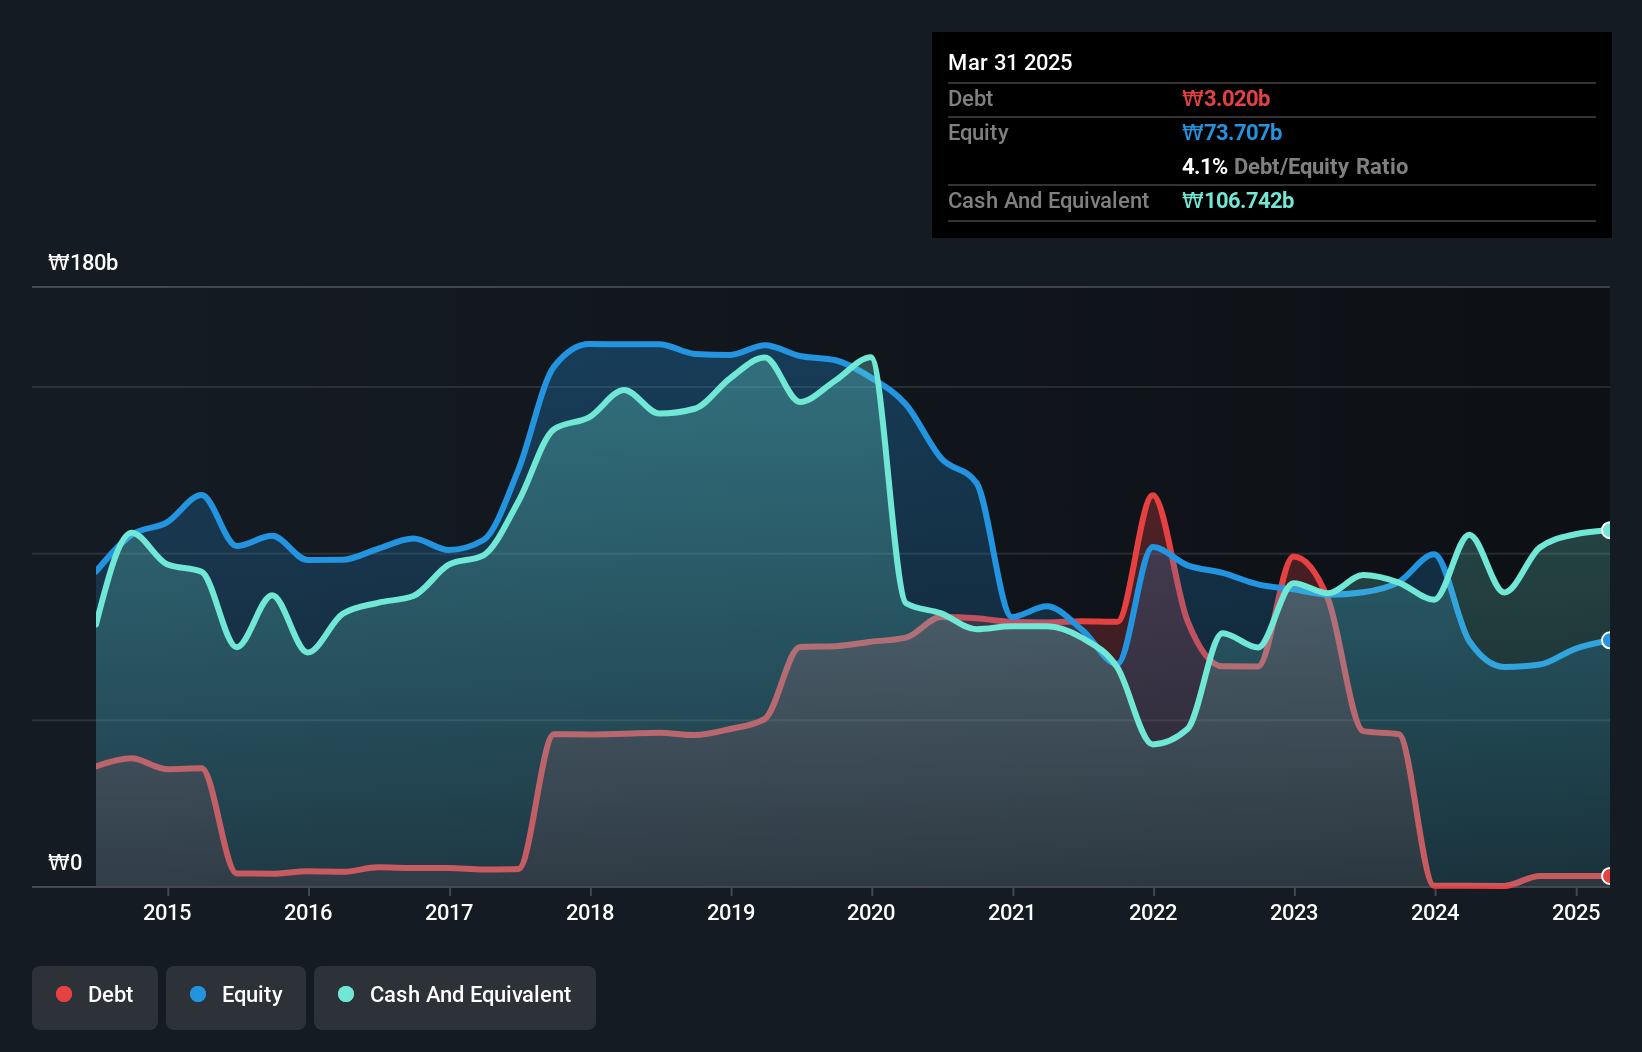Select the Cash endpoint marker at Mar 2025
The height and width of the screenshot is (1052, 1642).
(x=1607, y=530)
